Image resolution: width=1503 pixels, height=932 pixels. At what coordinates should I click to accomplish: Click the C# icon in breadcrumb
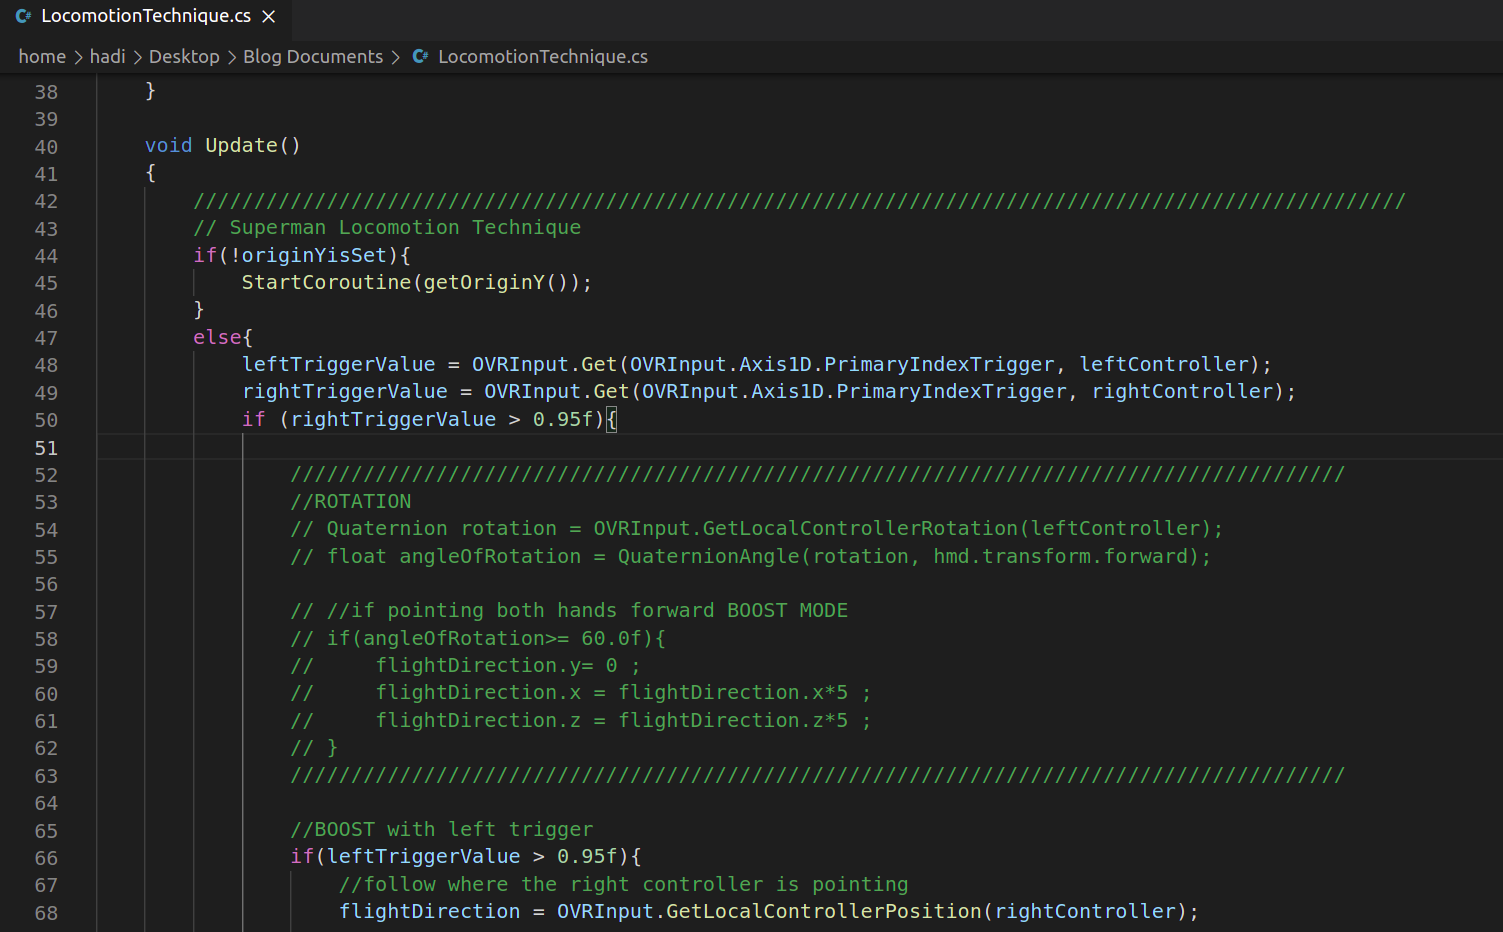tap(421, 57)
